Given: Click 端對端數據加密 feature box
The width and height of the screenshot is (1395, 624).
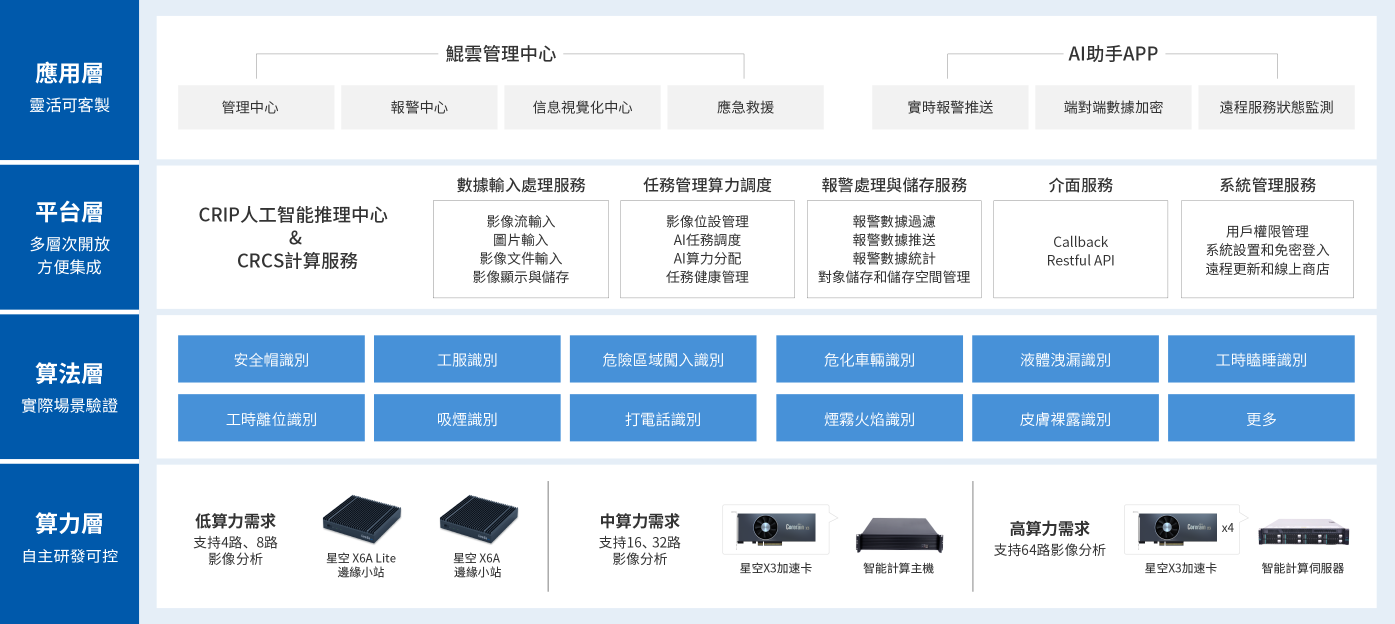Looking at the screenshot, I should [x=1113, y=107].
